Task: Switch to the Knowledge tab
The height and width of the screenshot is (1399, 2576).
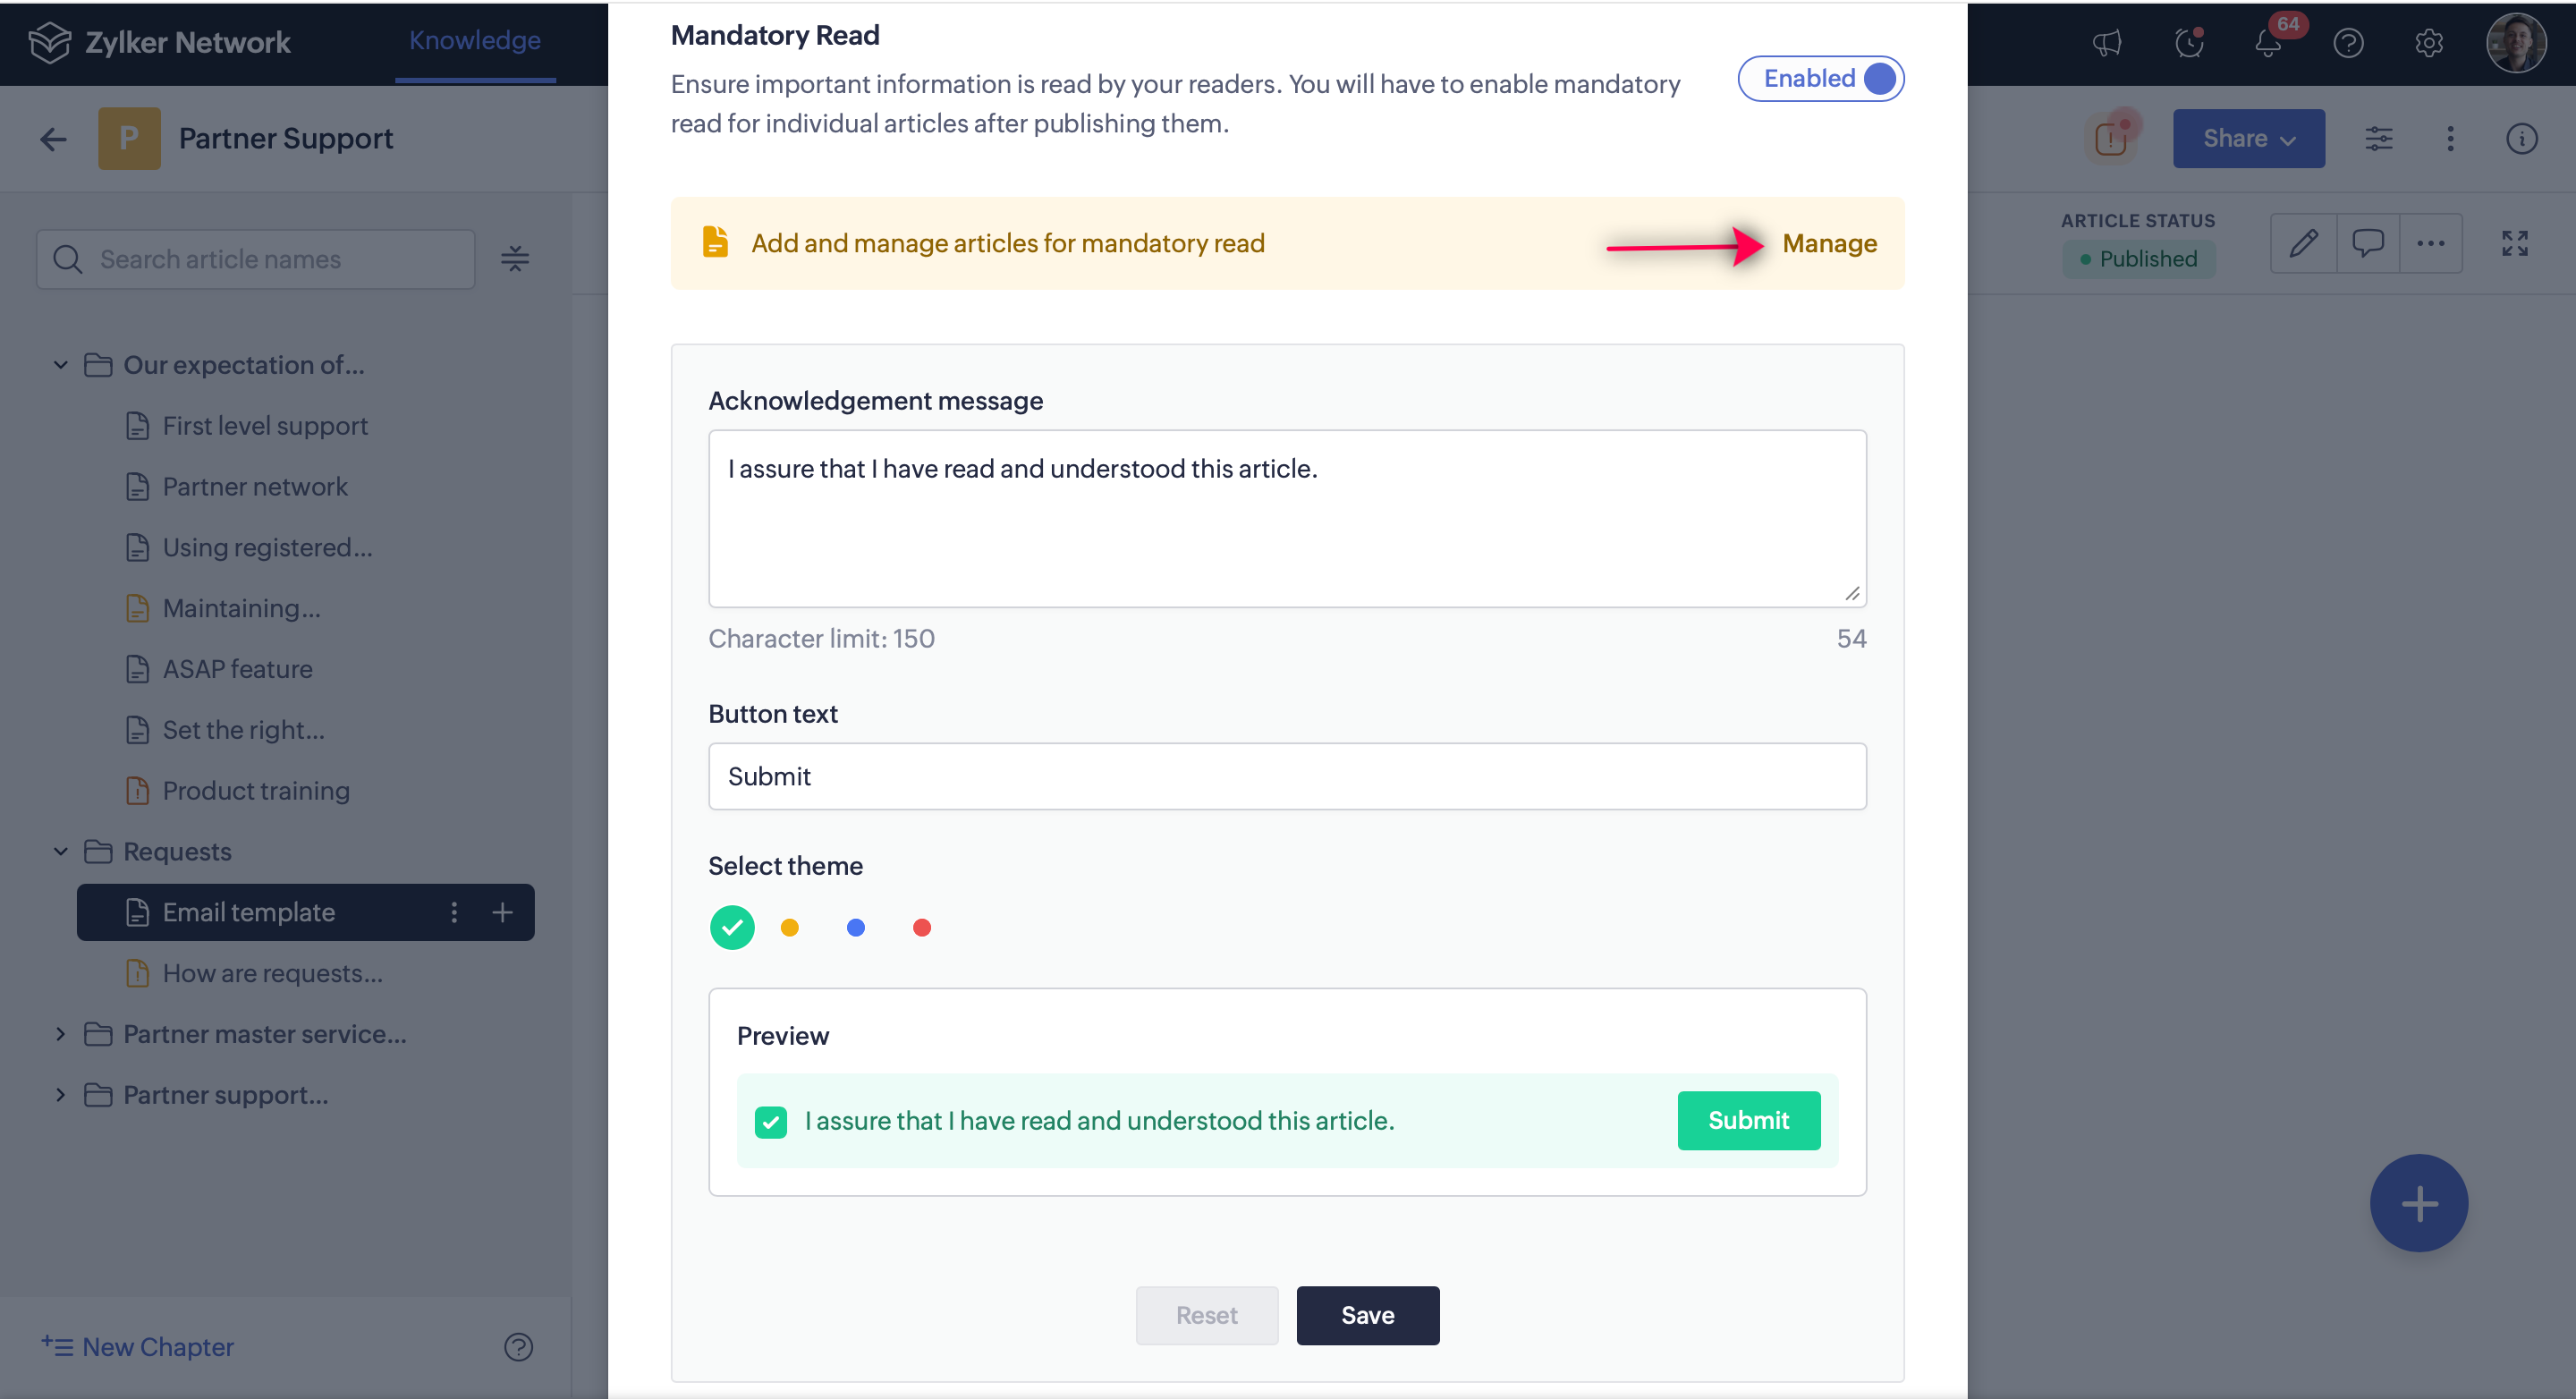Action: click(475, 41)
